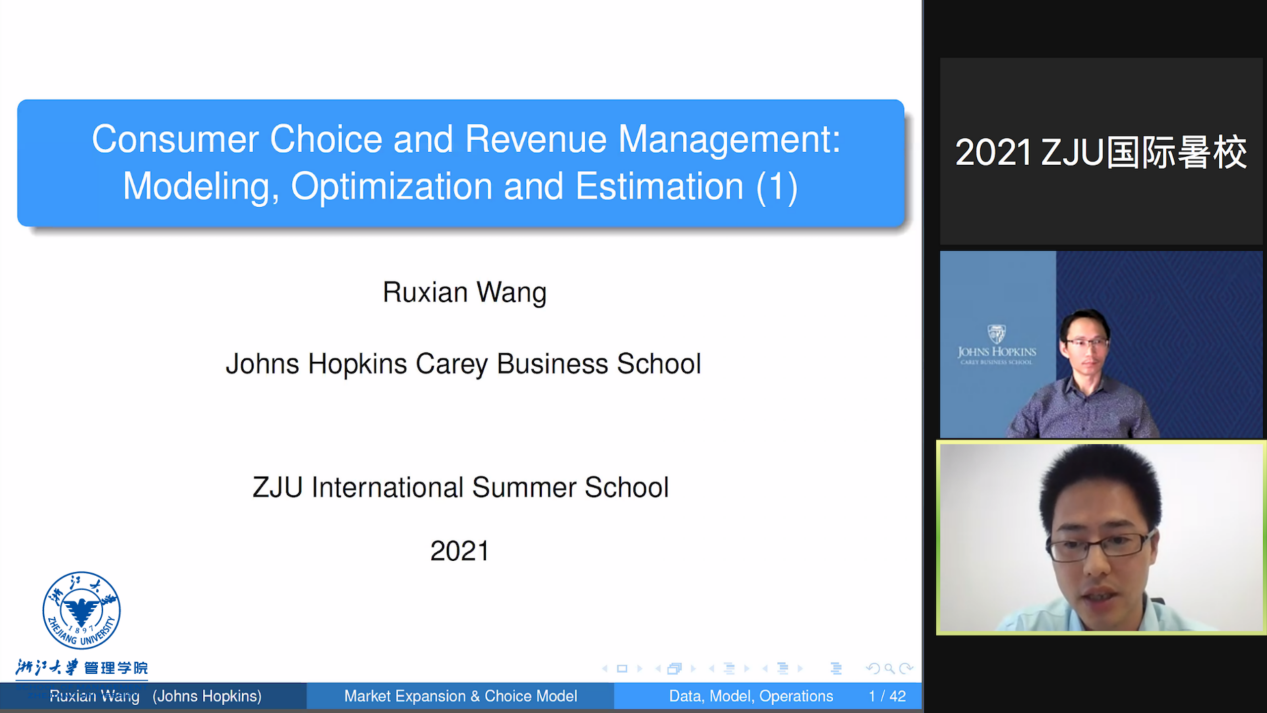Click the 1 / 42 page counter
Viewport: 1267px width, 713px height.
(x=887, y=696)
